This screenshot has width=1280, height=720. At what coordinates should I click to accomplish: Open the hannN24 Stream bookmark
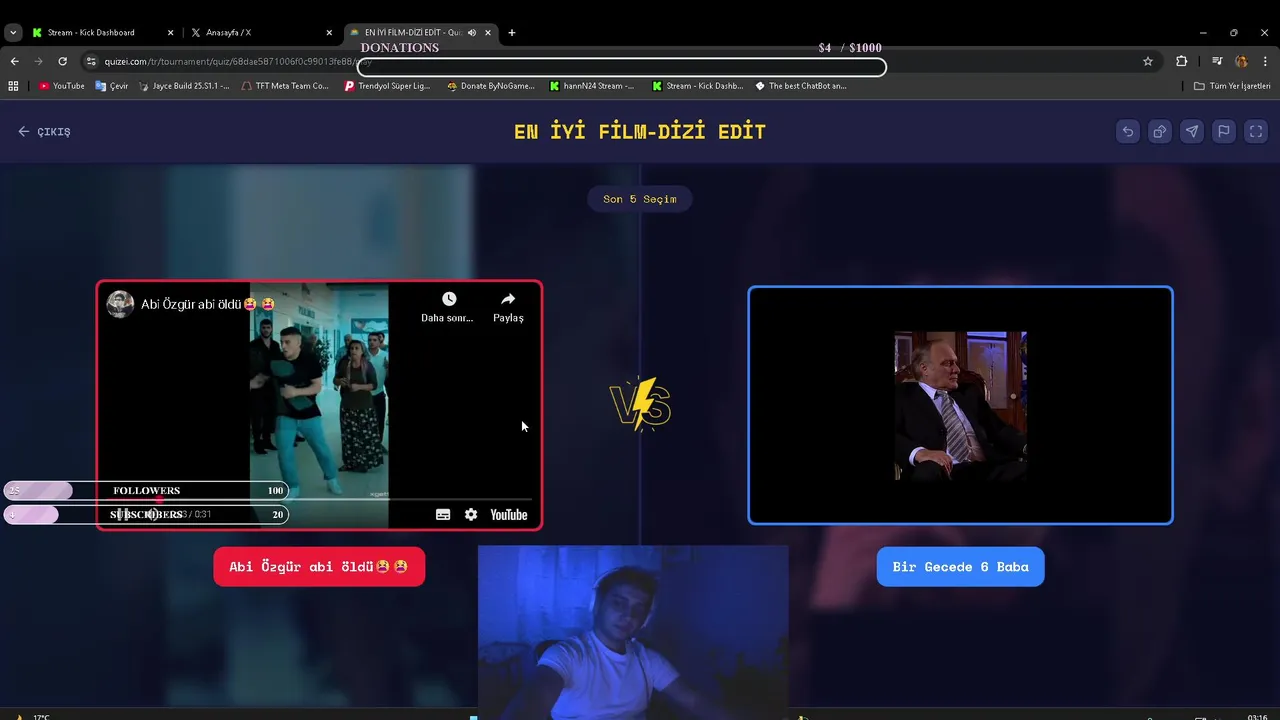pyautogui.click(x=592, y=86)
